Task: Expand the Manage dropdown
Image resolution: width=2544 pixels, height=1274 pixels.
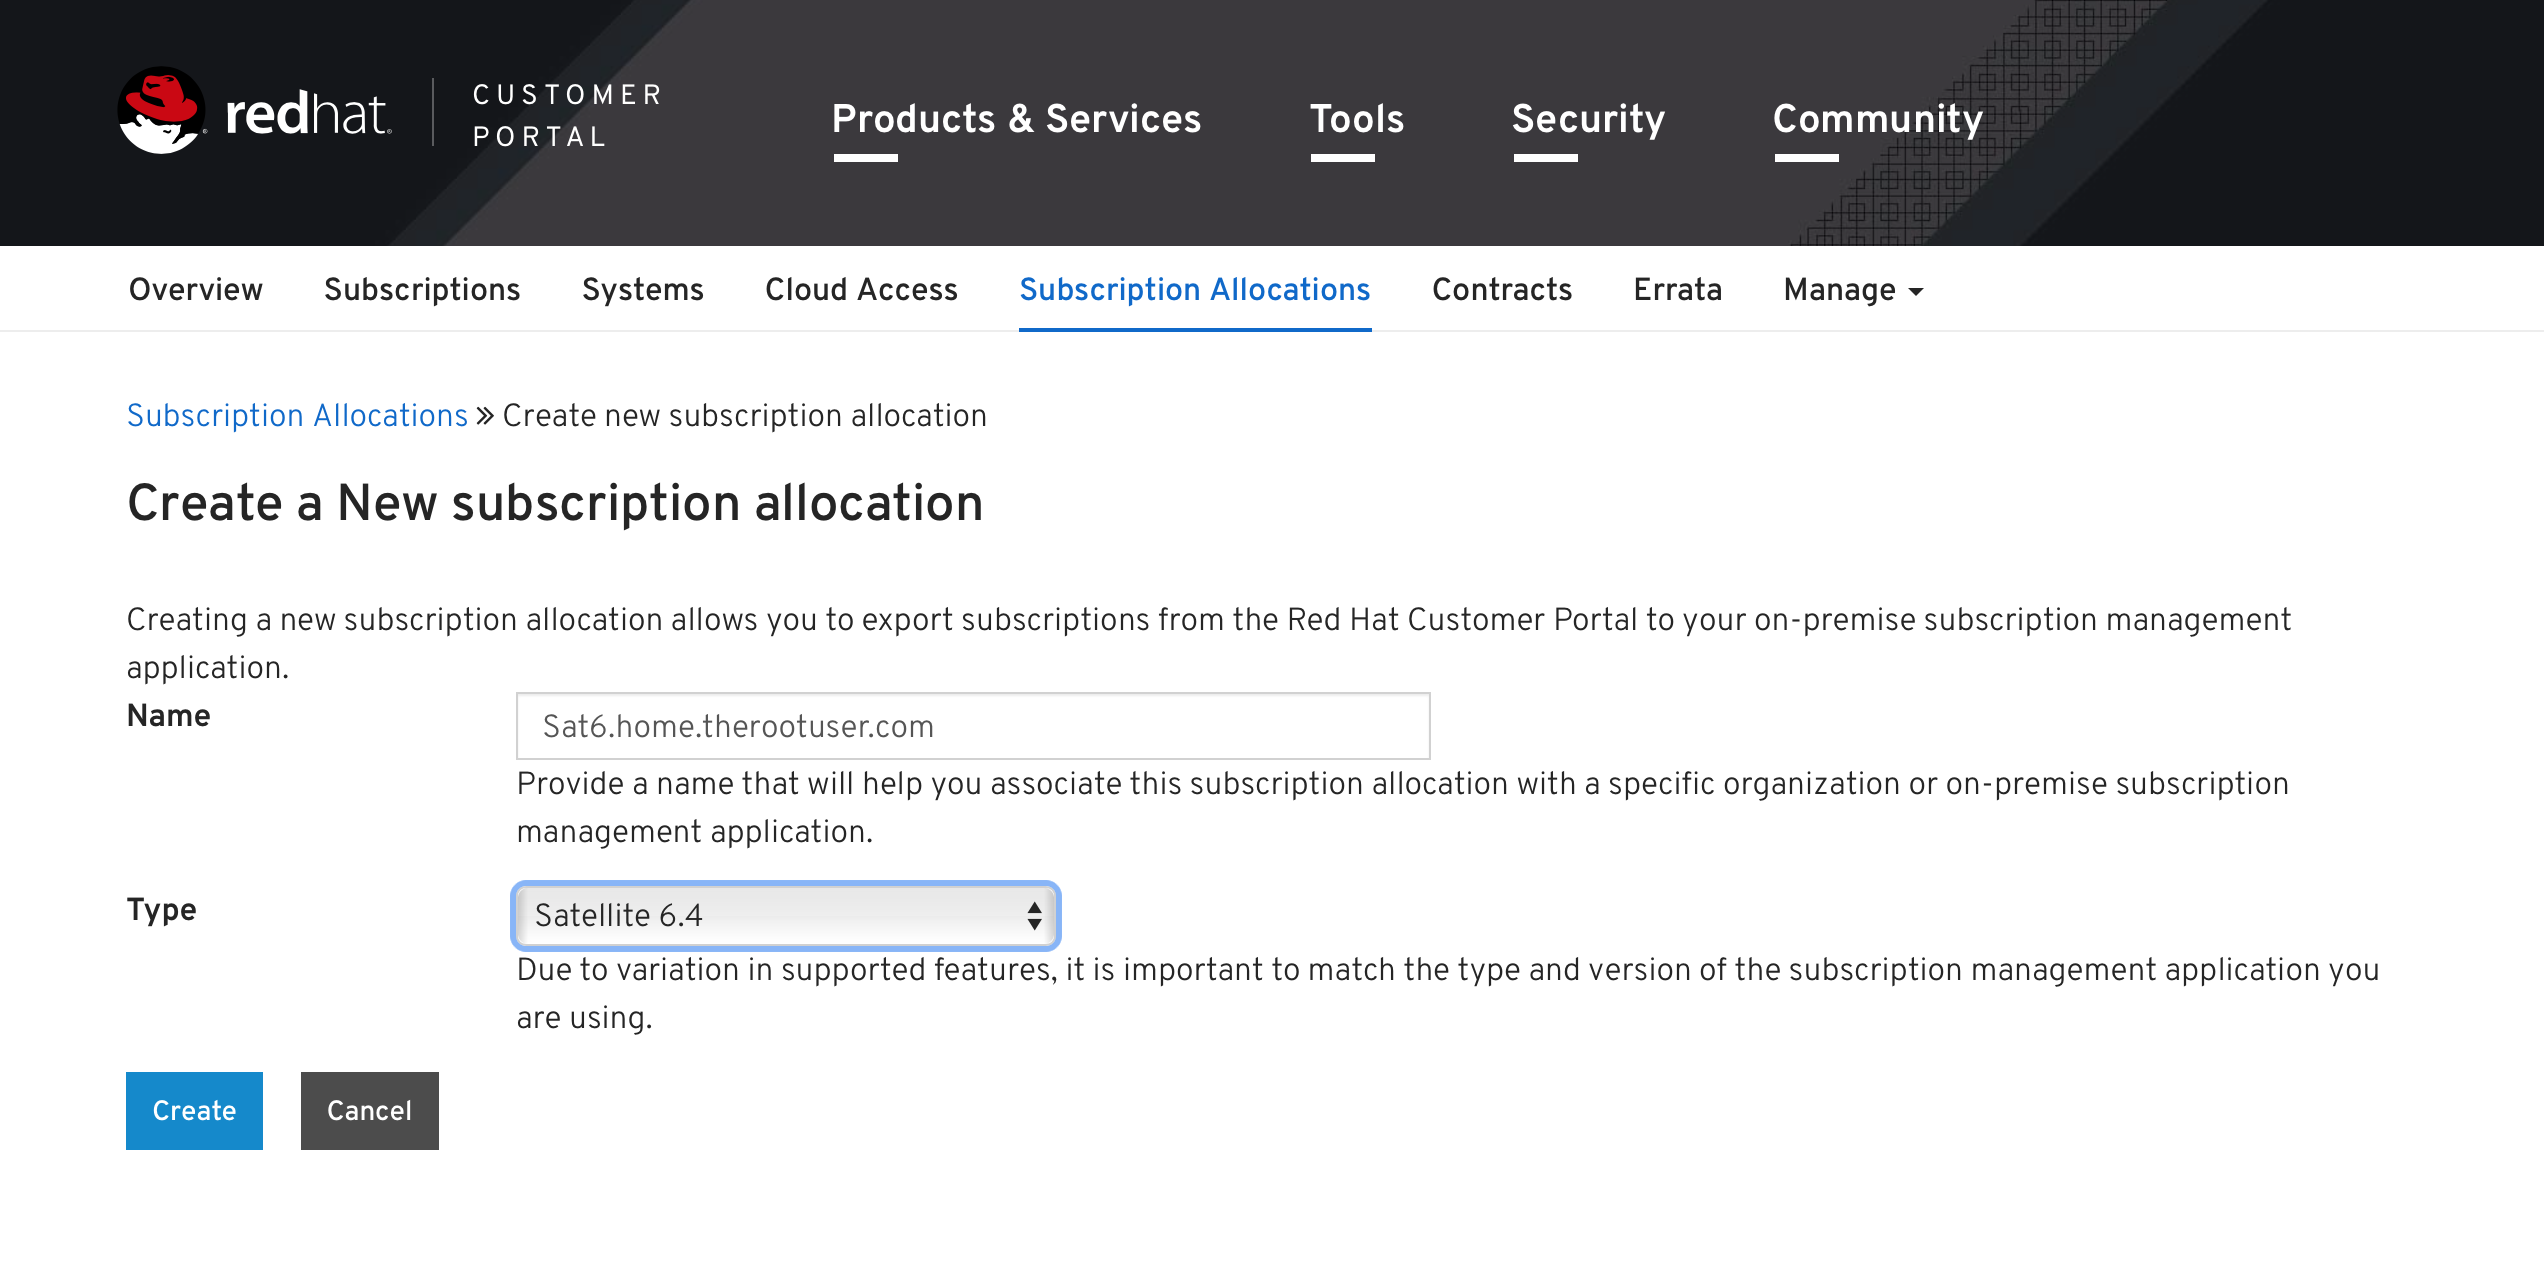Action: 1853,289
